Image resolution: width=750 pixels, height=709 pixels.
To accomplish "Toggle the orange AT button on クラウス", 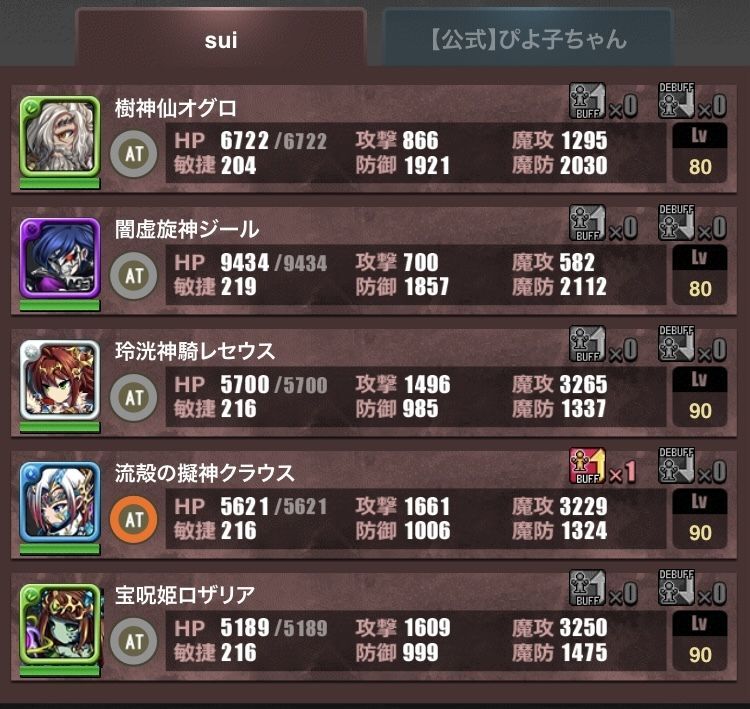I will click(133, 519).
